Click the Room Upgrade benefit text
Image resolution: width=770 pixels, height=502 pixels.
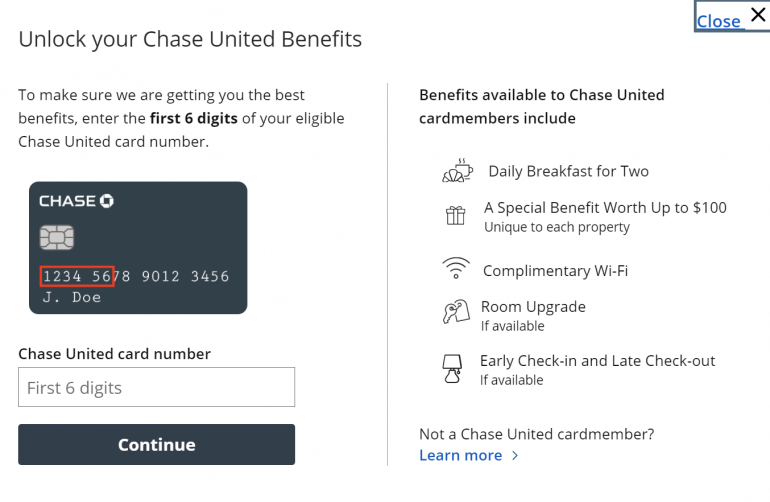click(533, 307)
